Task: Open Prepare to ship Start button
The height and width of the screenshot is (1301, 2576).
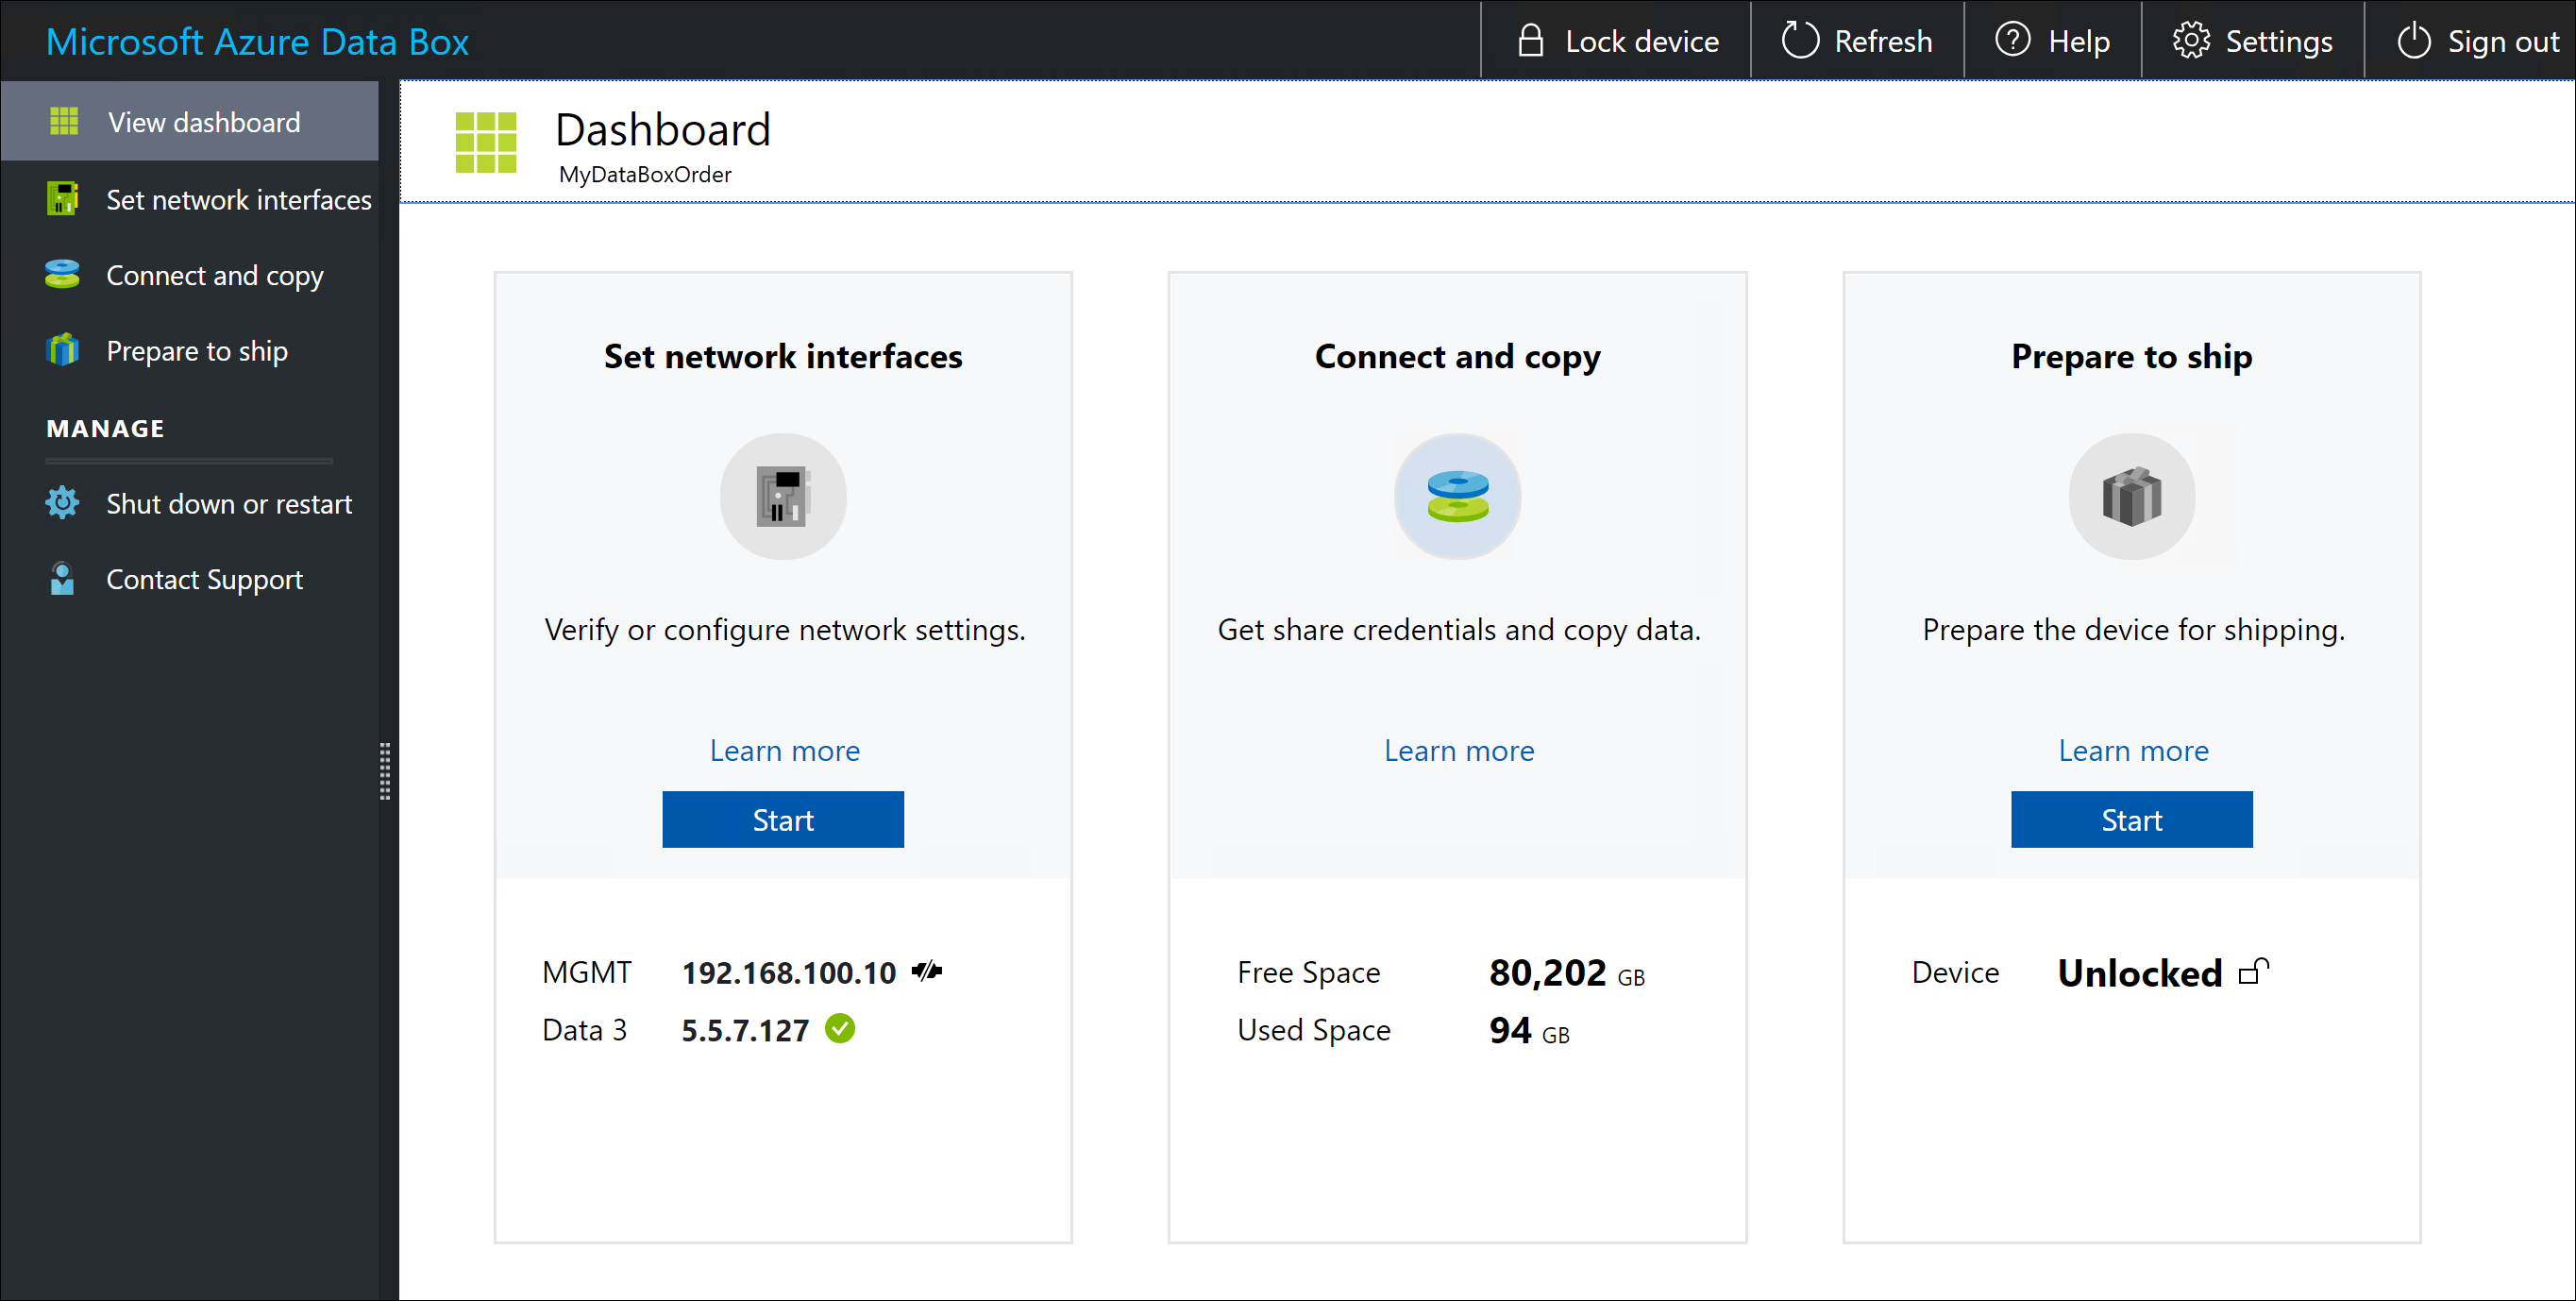Action: [2133, 819]
